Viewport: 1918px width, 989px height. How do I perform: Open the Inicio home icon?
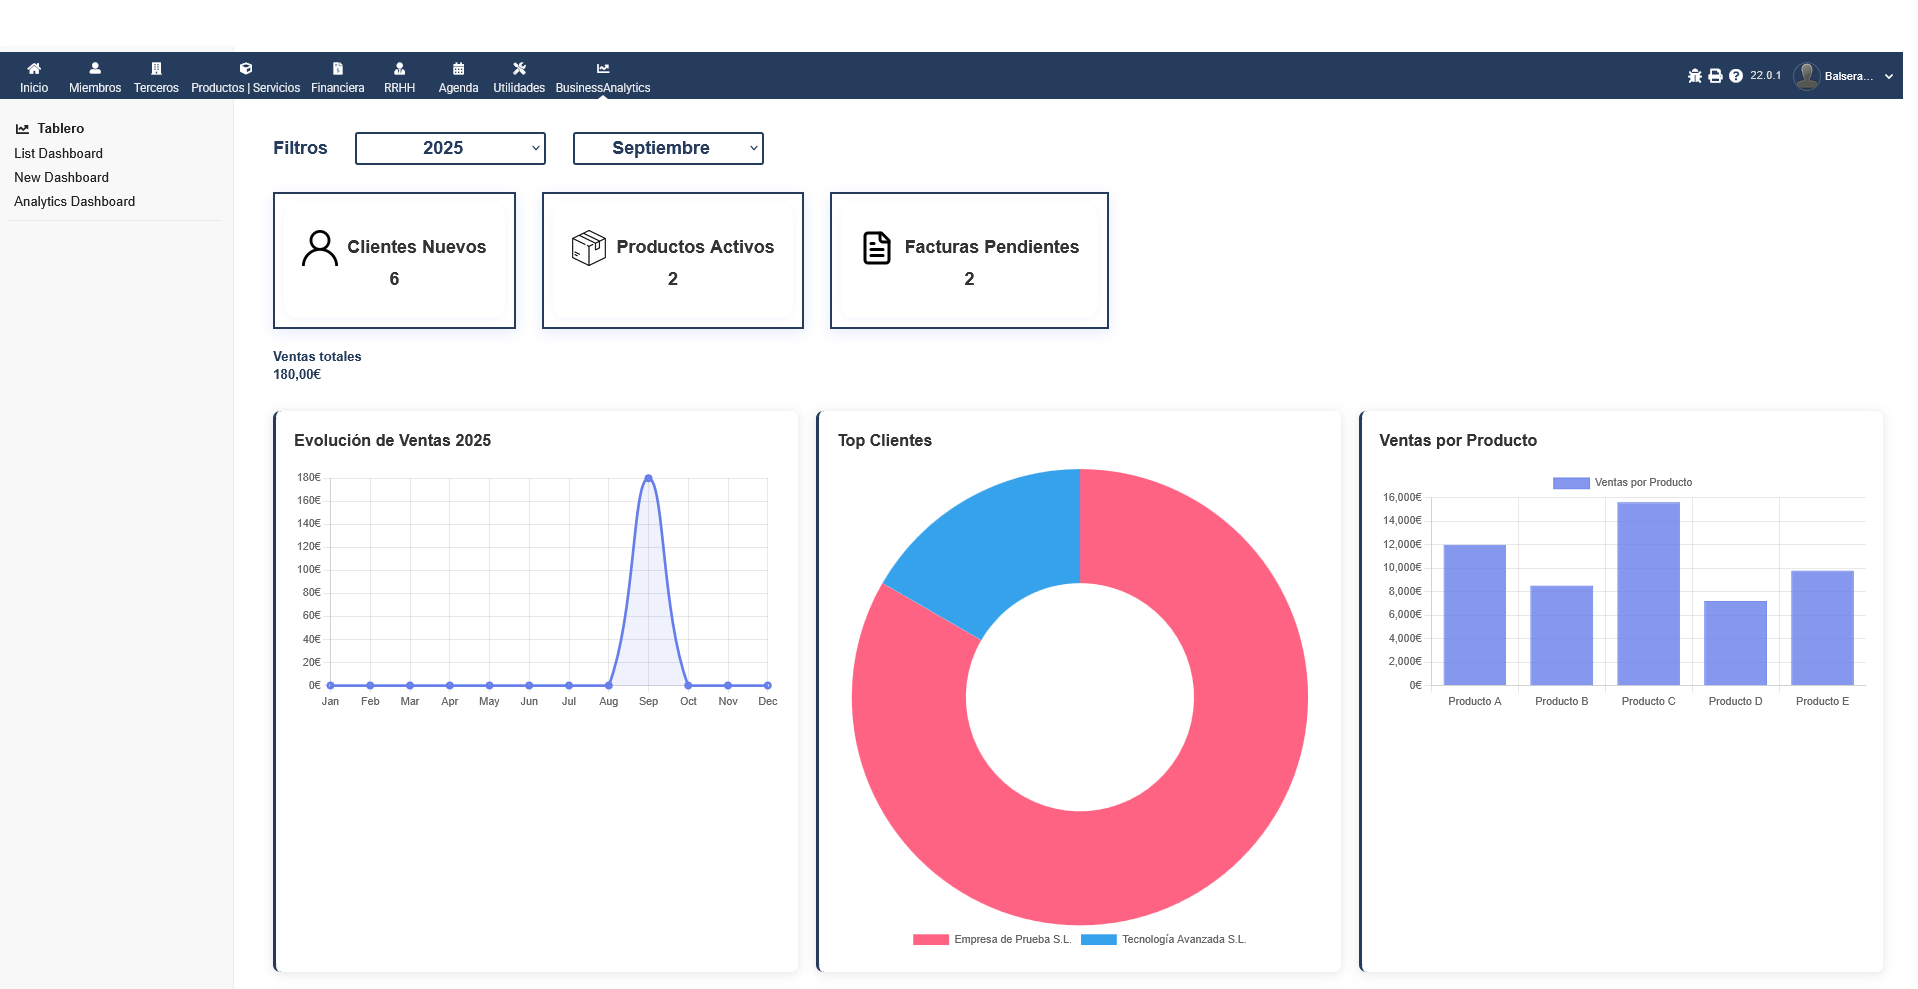point(34,68)
